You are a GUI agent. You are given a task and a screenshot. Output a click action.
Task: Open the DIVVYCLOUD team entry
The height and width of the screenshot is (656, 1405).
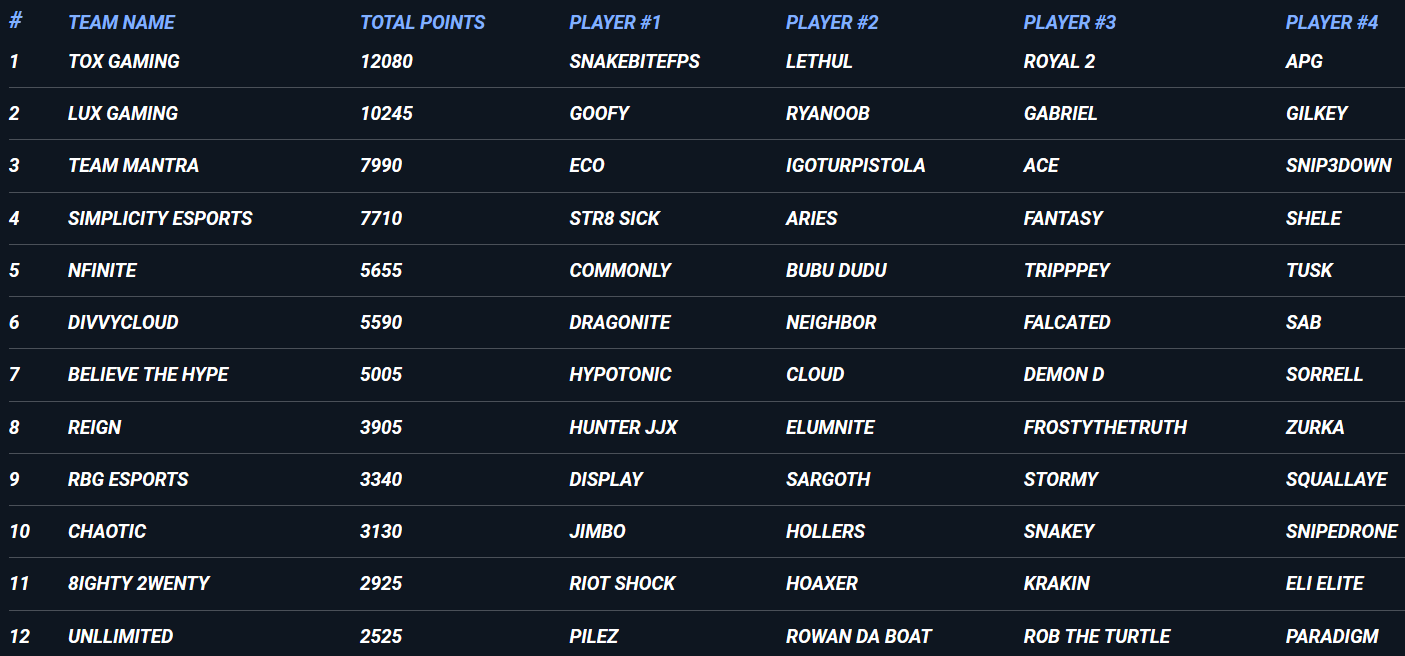click(x=123, y=322)
